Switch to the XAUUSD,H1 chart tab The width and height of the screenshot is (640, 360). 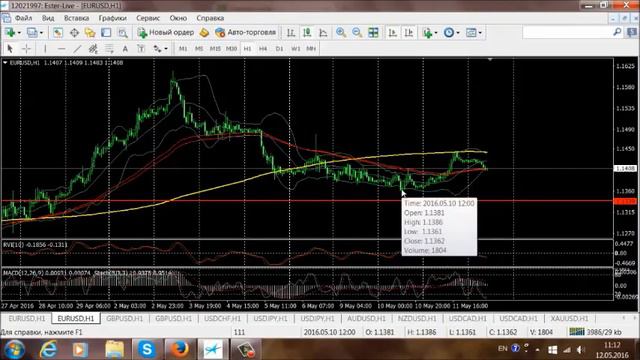pos(569,318)
